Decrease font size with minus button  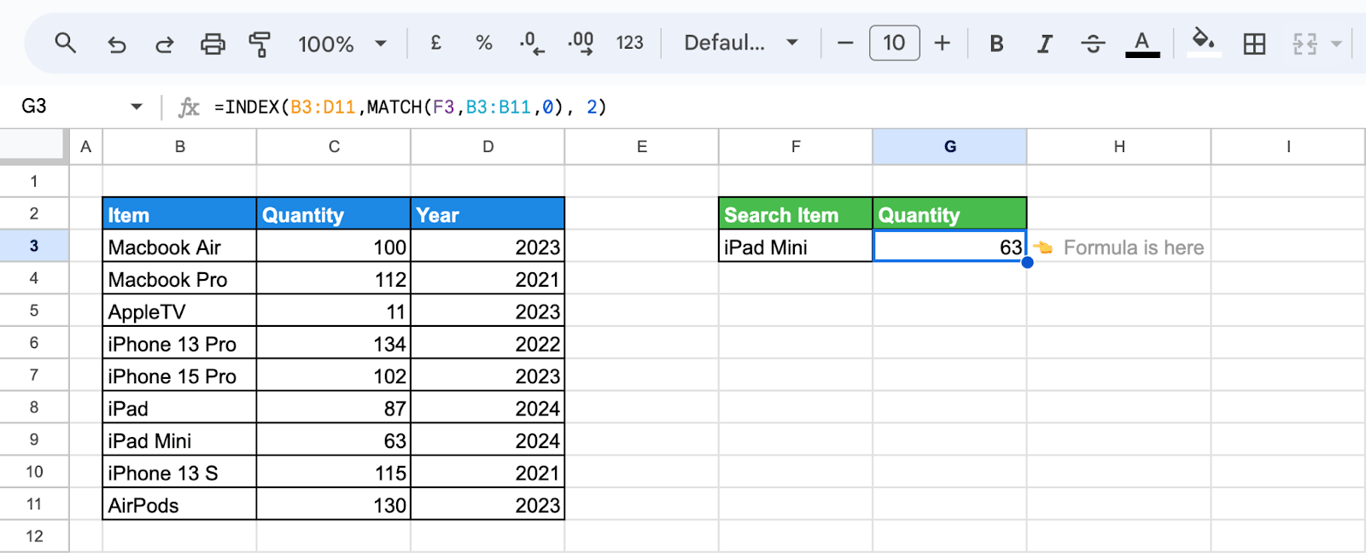tap(845, 43)
